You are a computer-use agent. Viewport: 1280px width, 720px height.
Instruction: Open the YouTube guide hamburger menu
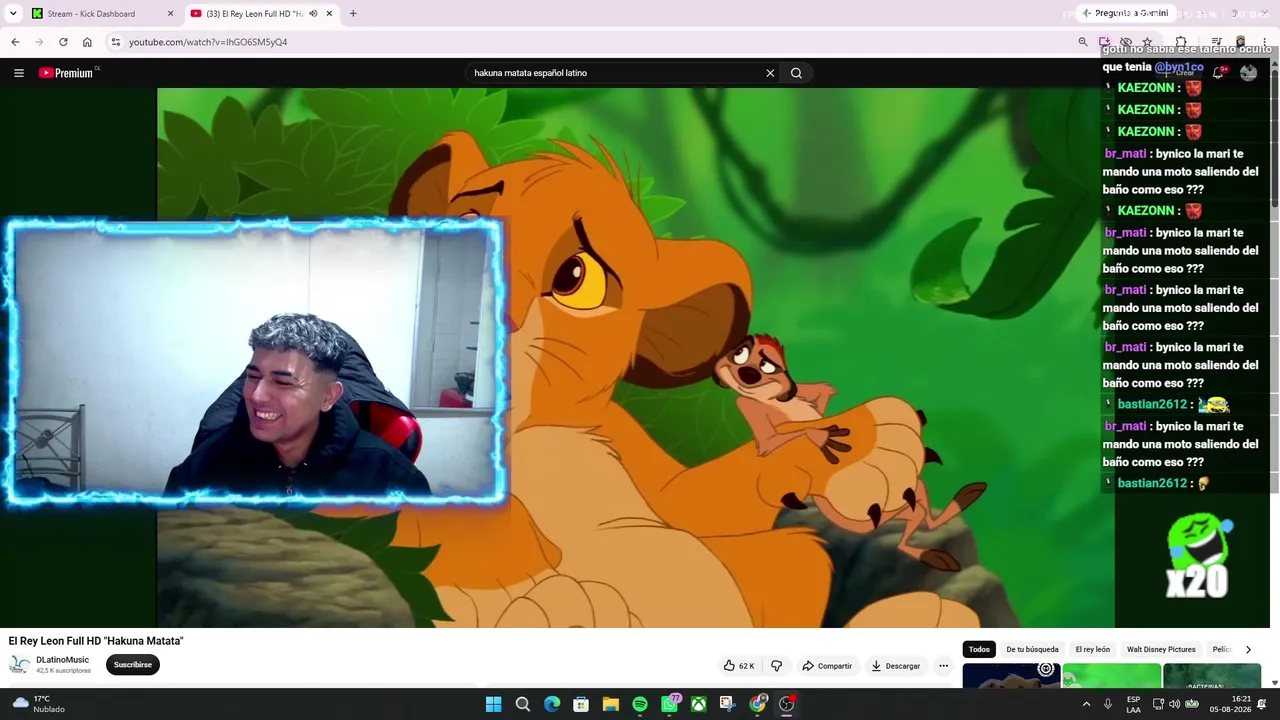19,73
